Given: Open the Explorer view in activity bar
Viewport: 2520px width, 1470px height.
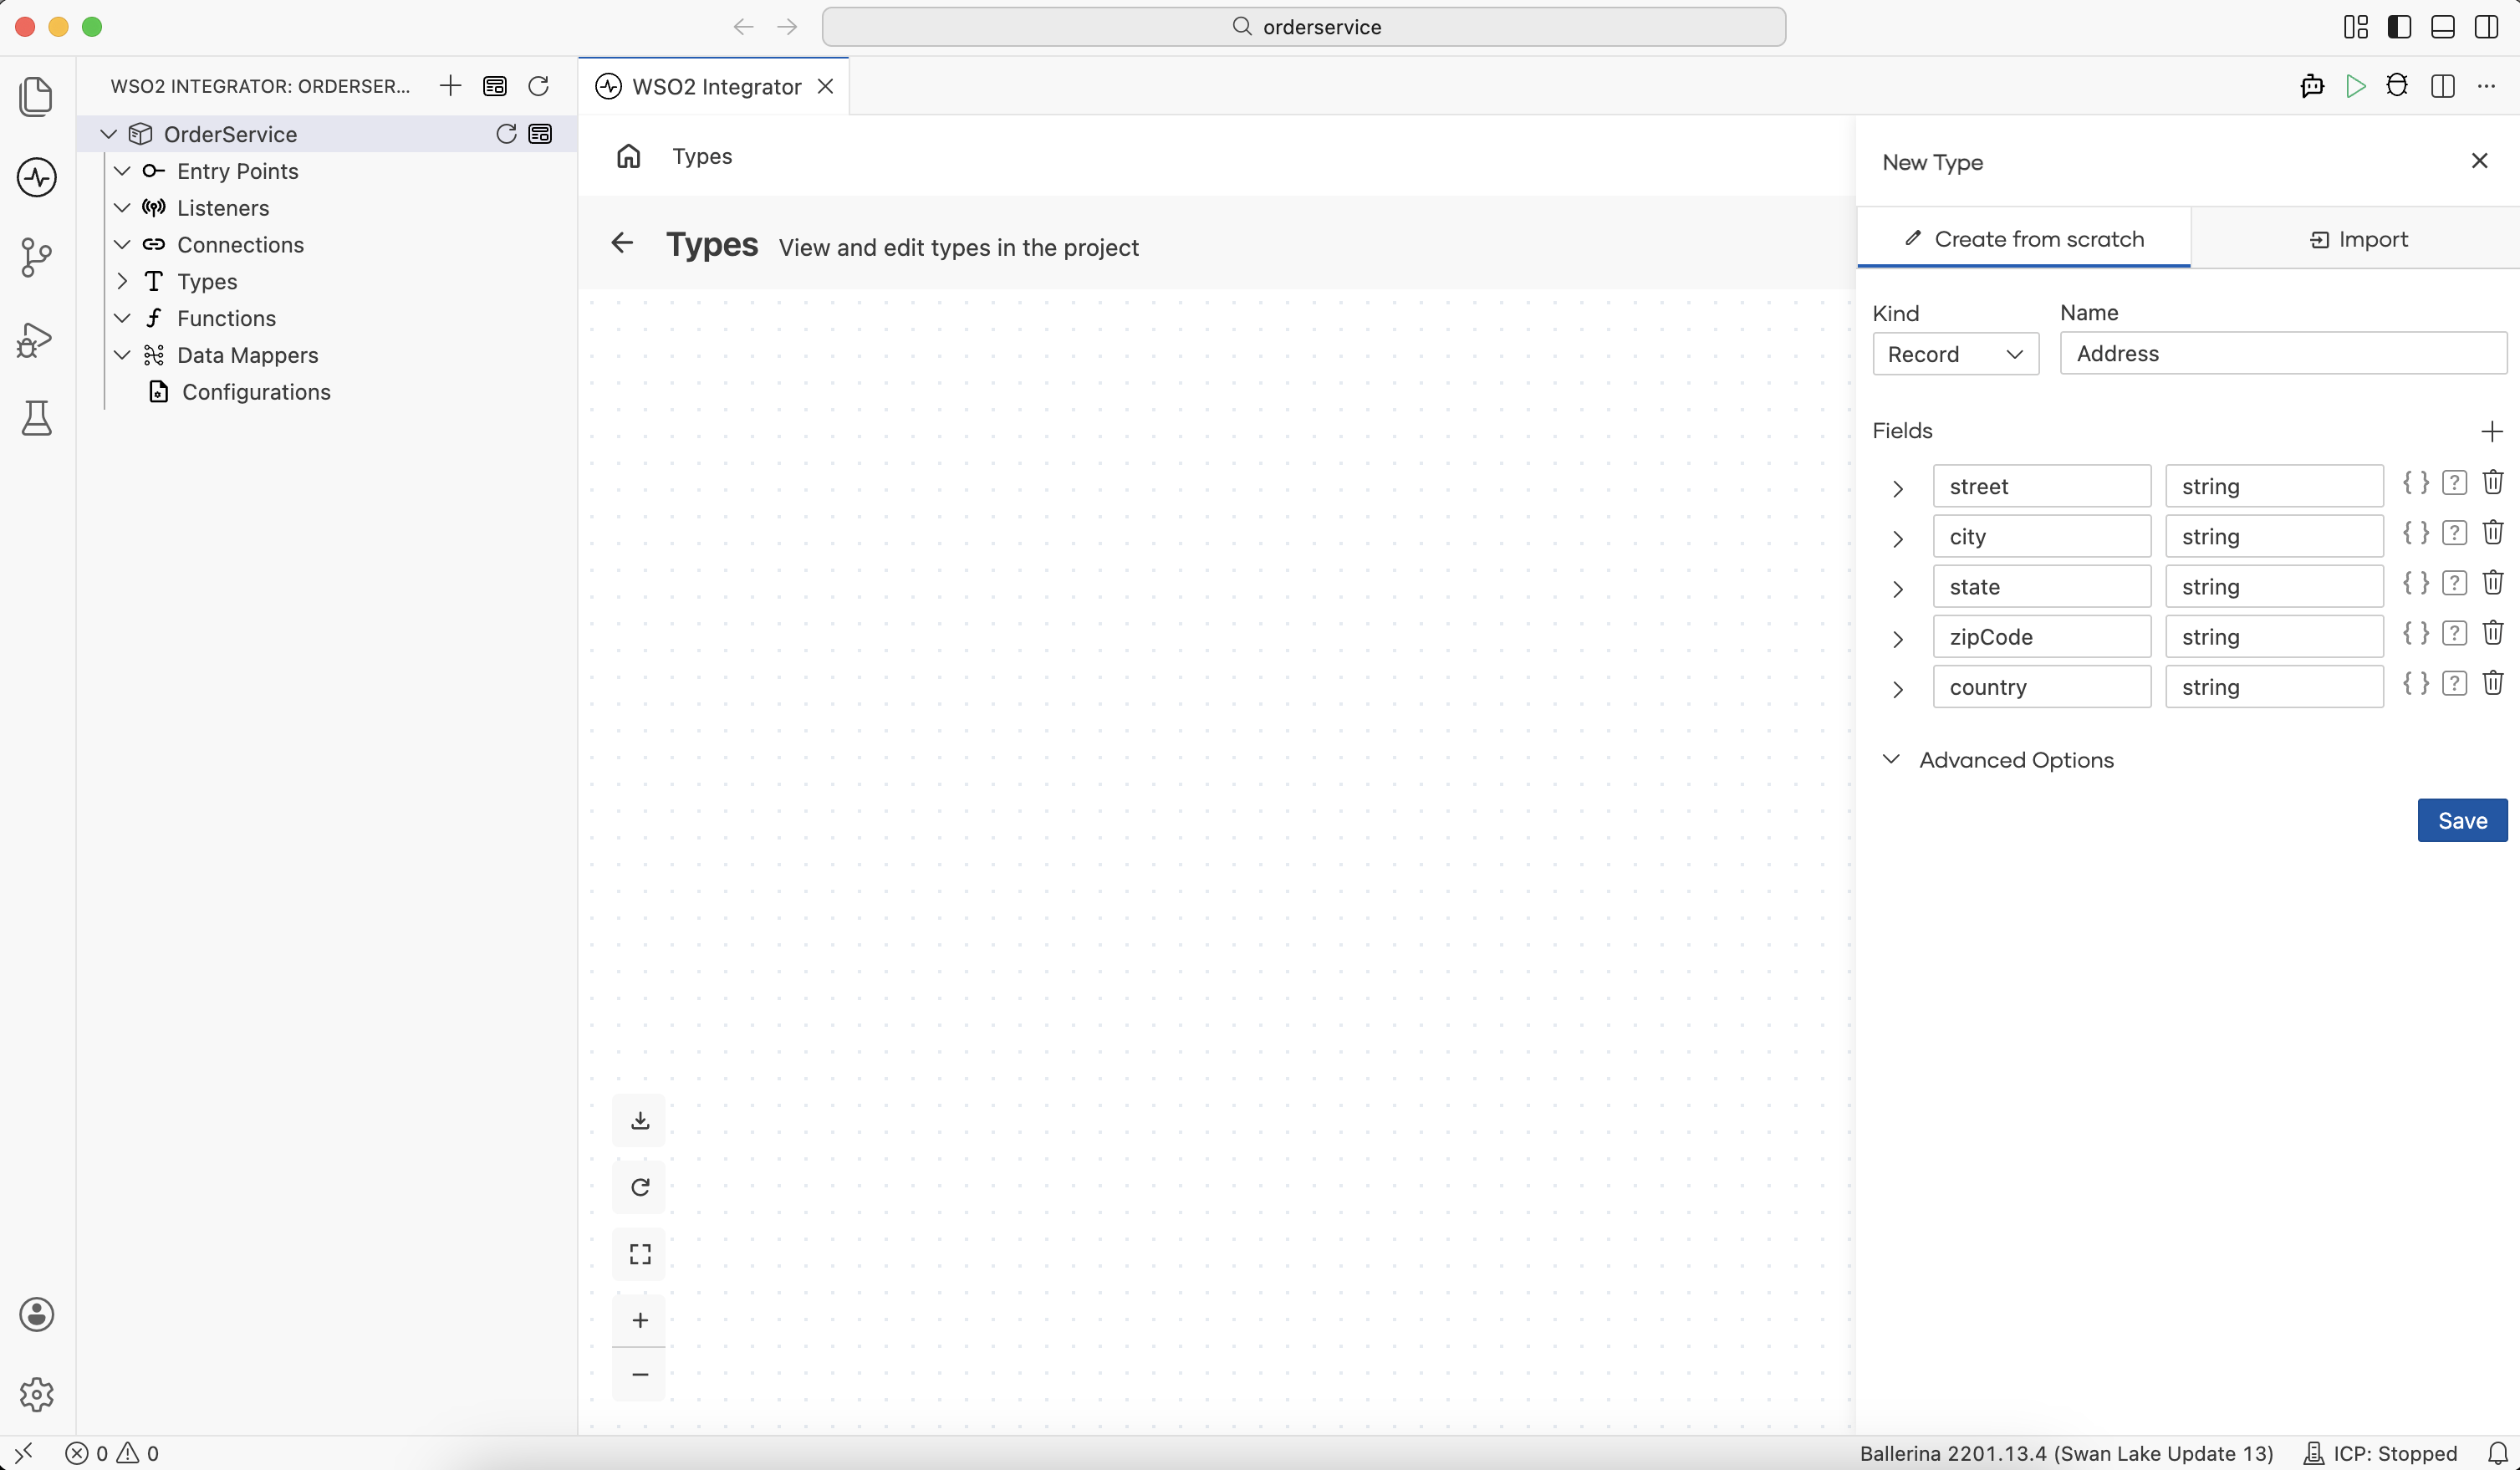Looking at the screenshot, I should [x=37, y=96].
